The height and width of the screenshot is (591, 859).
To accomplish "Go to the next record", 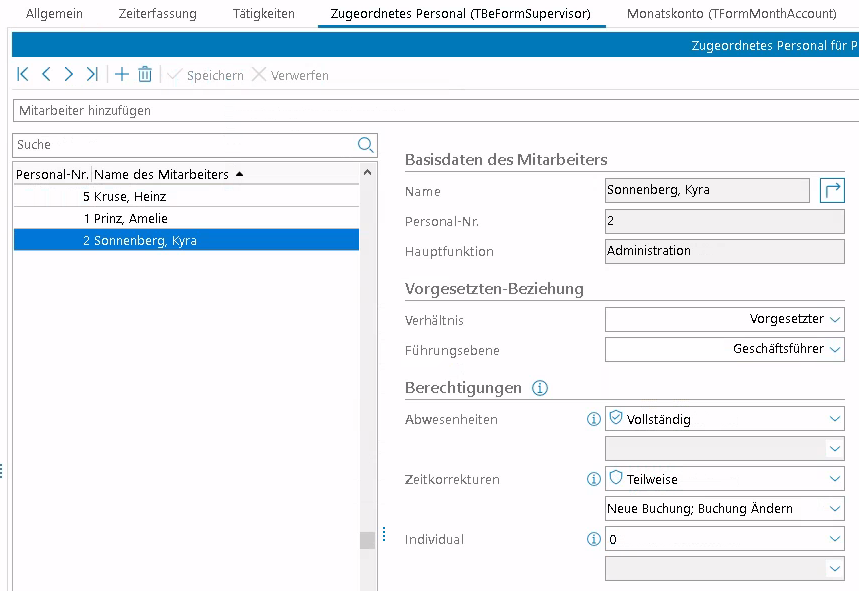I will pos(68,75).
